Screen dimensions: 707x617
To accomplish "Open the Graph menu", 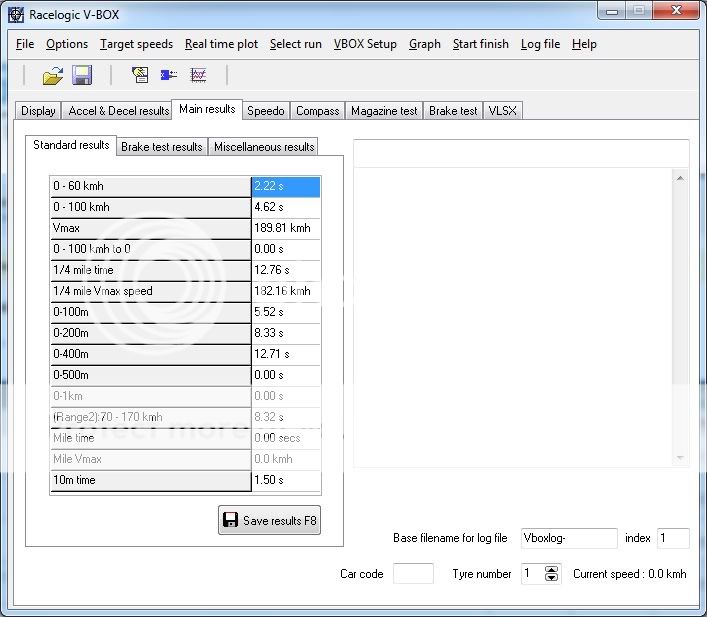I will pos(425,44).
